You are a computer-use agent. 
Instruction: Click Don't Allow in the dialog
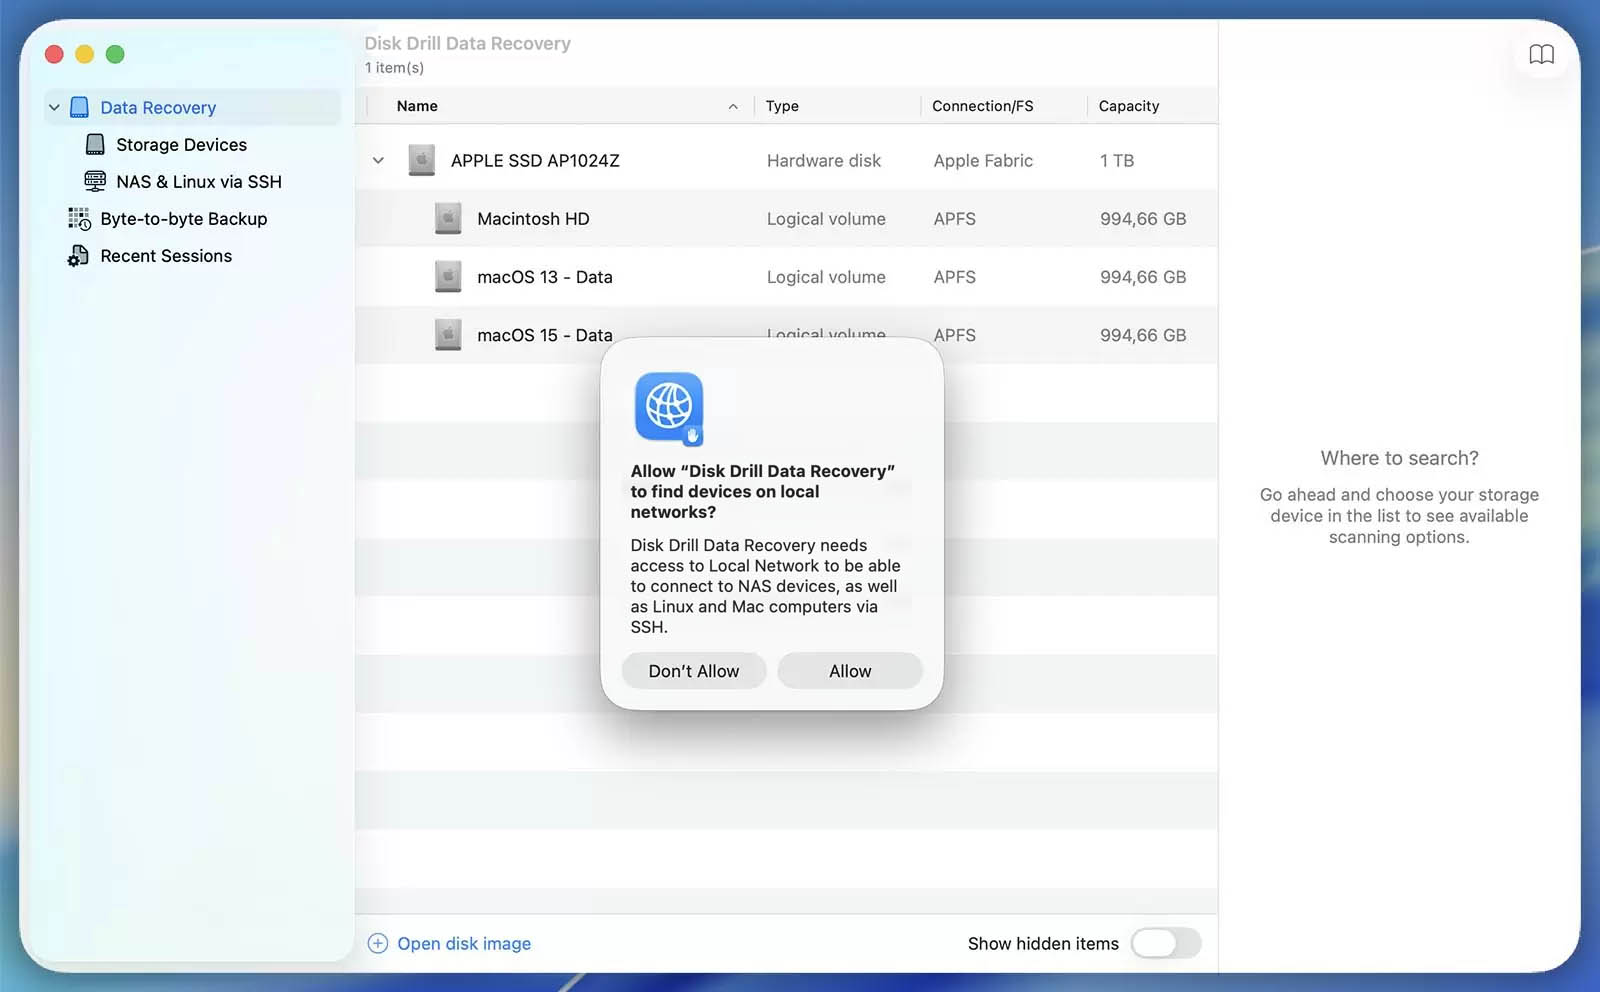694,671
